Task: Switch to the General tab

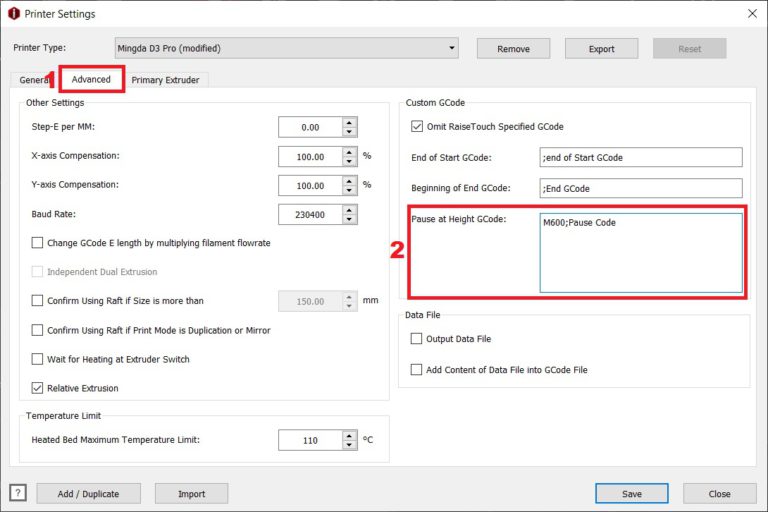Action: (x=35, y=80)
